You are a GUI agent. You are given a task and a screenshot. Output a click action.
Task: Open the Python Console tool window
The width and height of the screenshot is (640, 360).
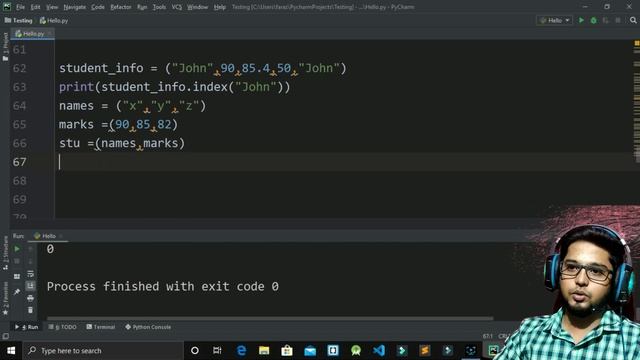[x=148, y=327]
